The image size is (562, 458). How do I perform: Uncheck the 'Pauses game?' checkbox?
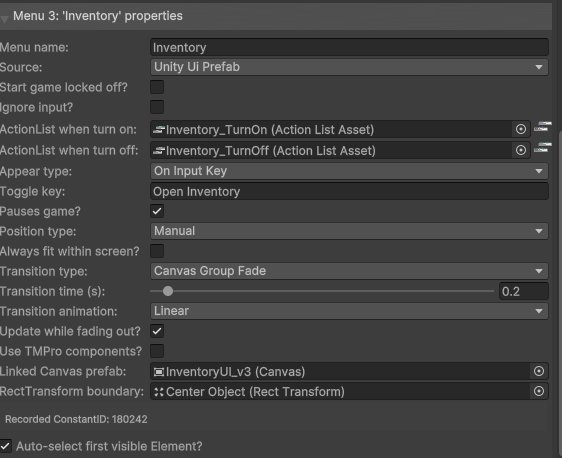157,211
